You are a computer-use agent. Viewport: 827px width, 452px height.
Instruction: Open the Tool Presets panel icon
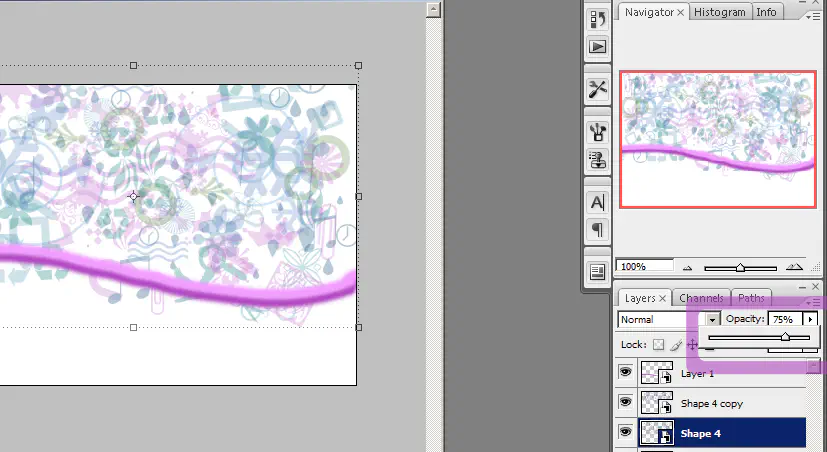[598, 89]
